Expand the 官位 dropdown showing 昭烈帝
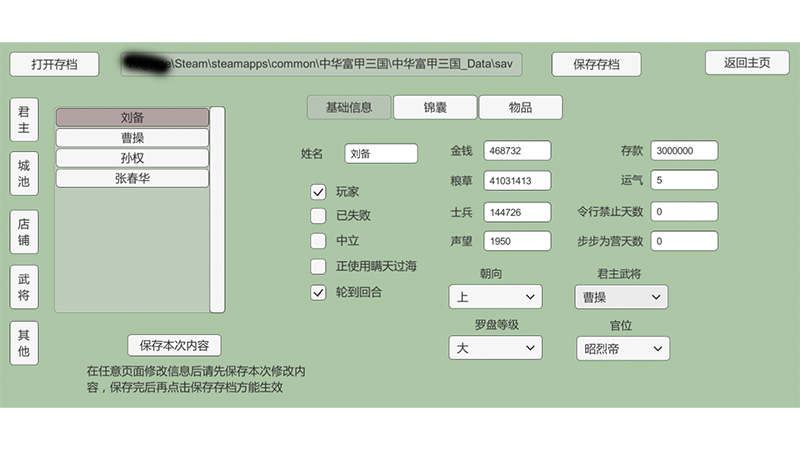800x450 pixels. [x=622, y=348]
